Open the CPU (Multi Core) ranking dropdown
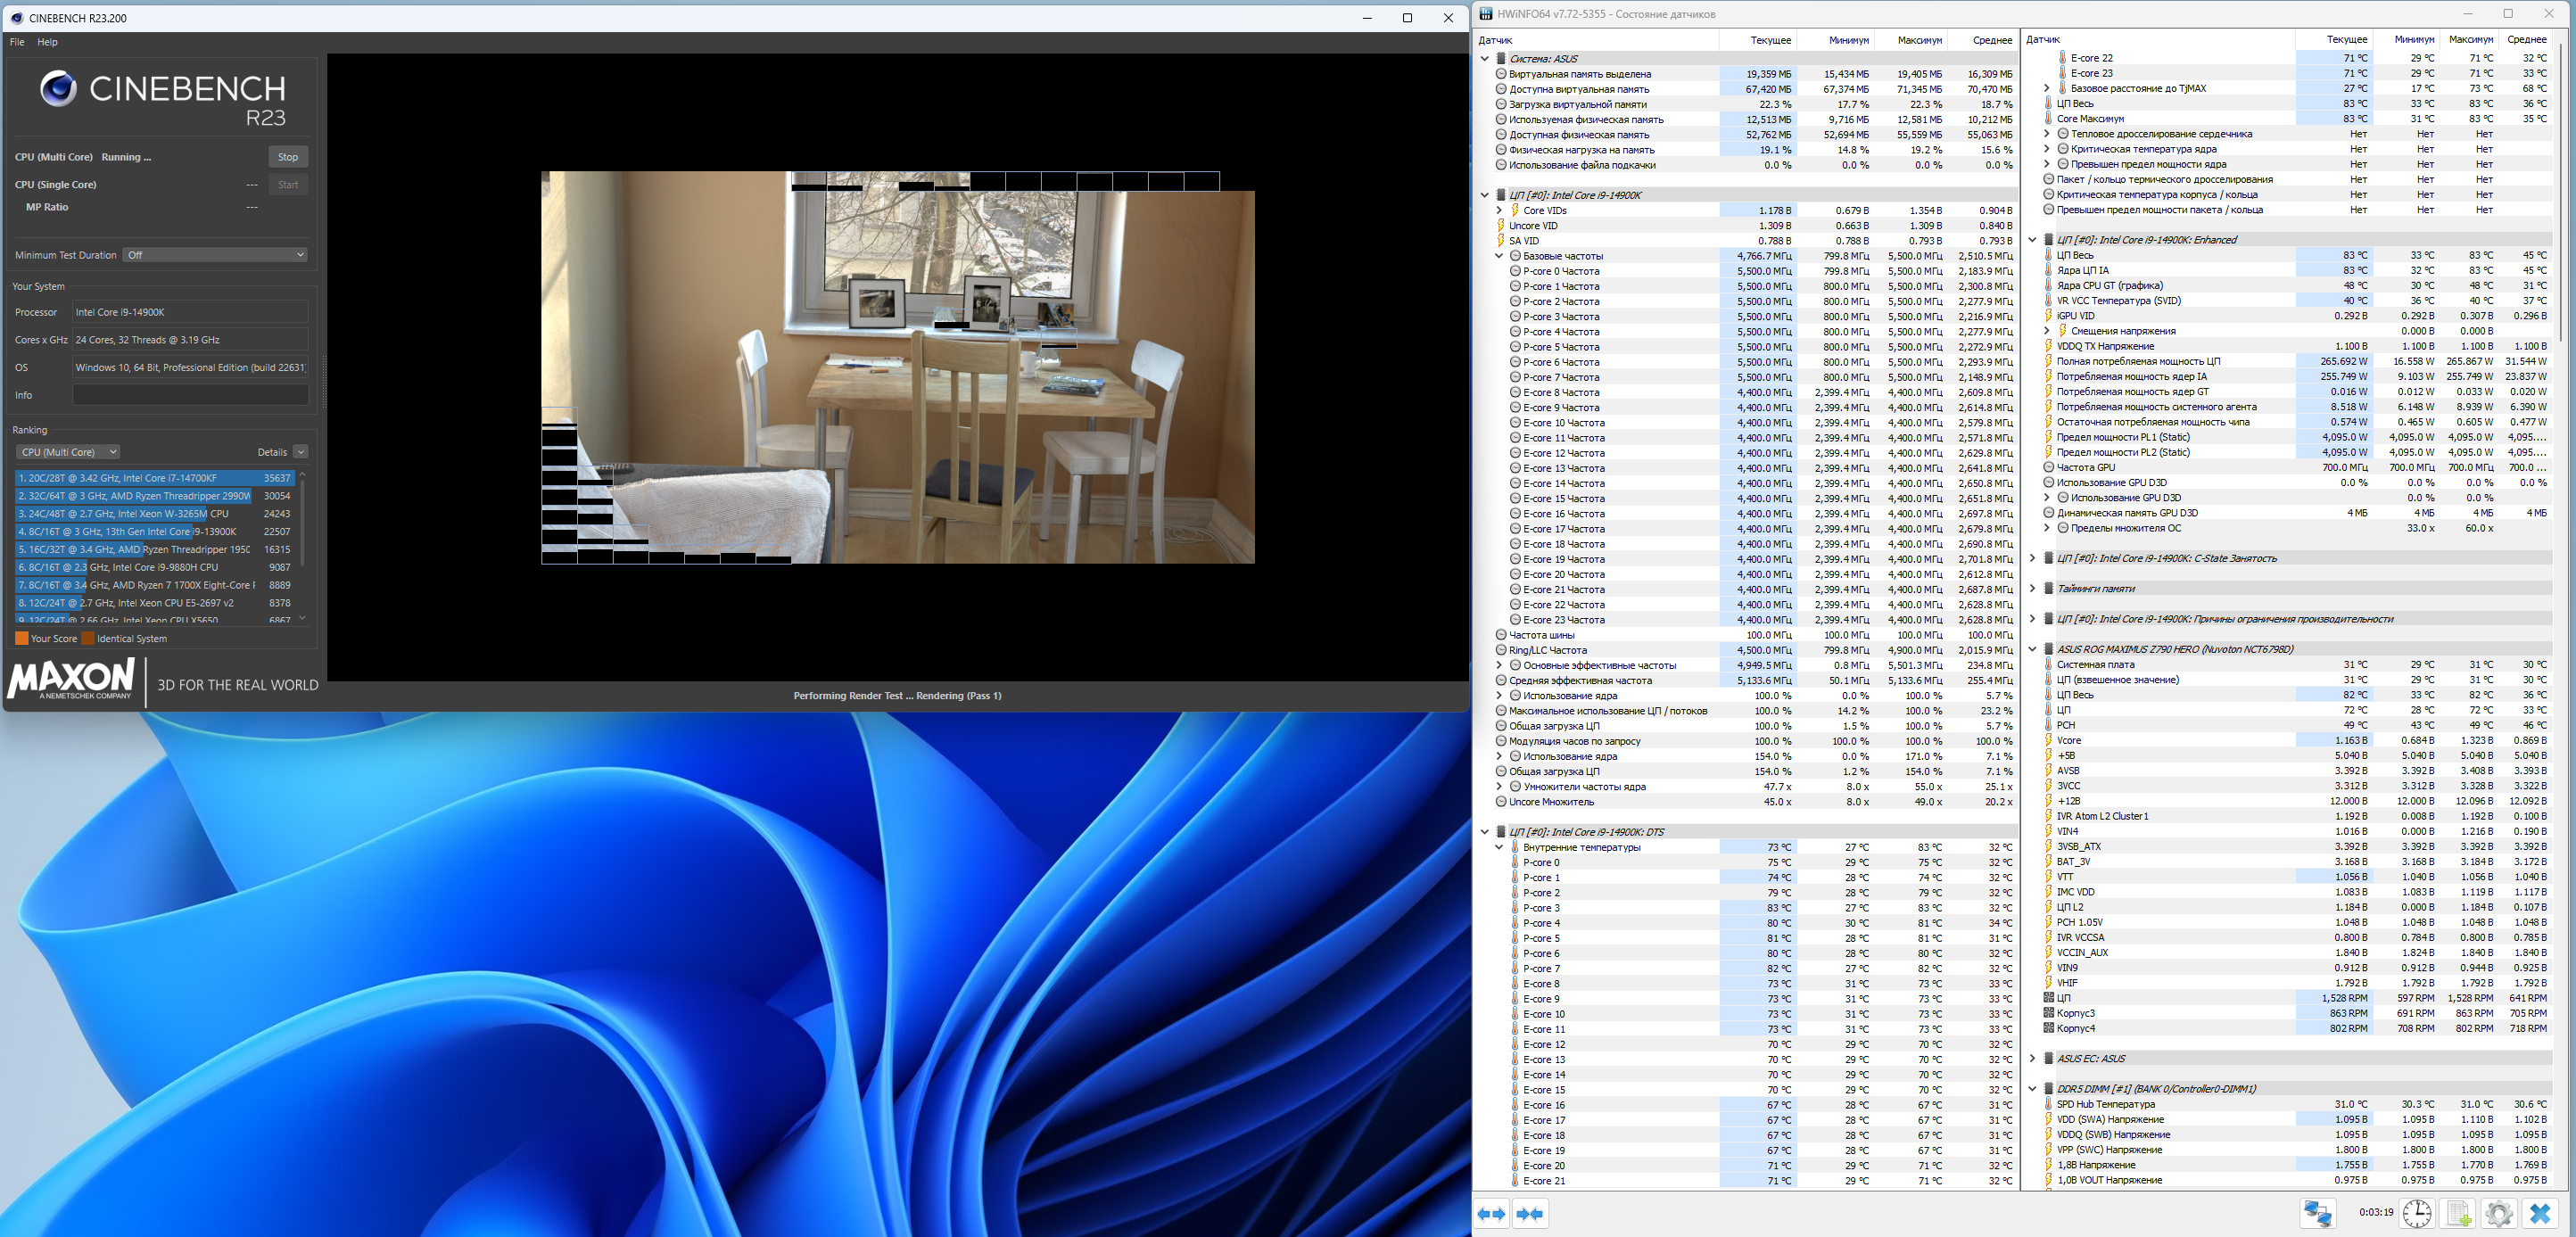The height and width of the screenshot is (1237, 2576). (x=68, y=452)
